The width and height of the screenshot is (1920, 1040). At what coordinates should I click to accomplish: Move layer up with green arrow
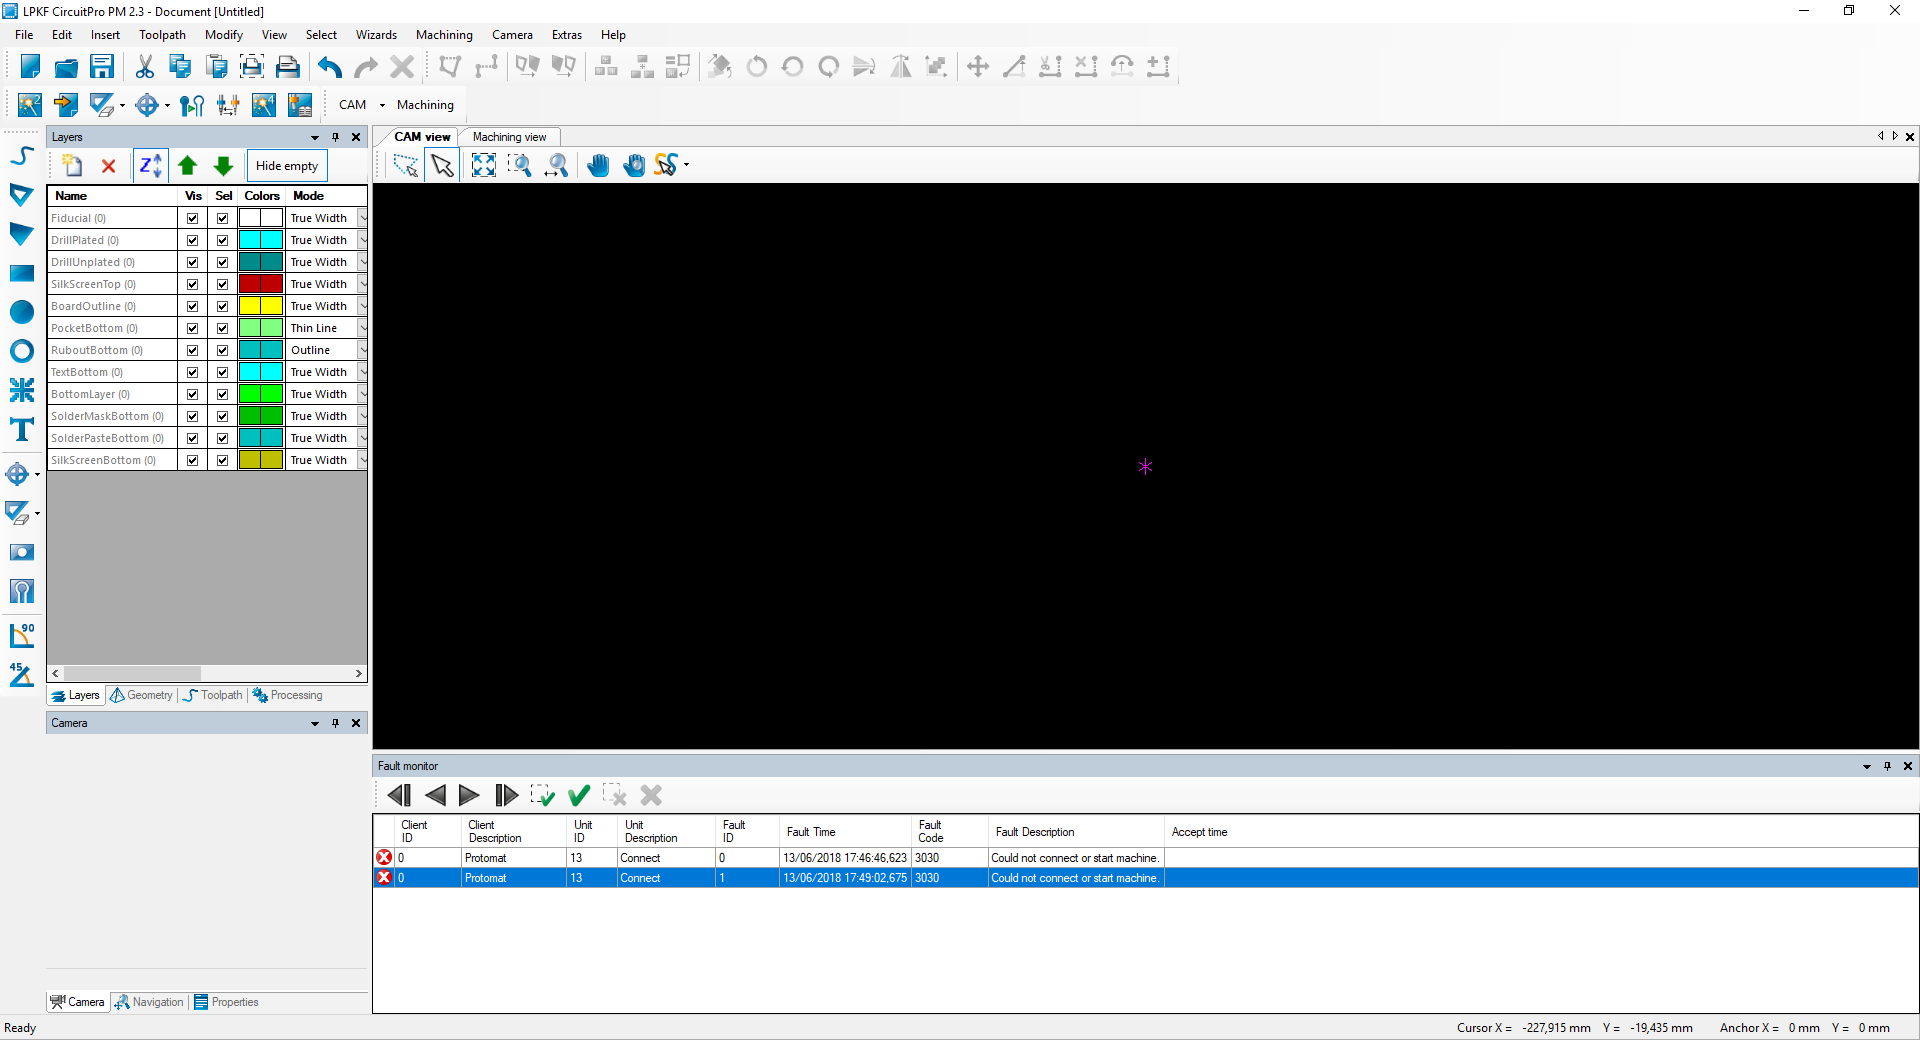pyautogui.click(x=187, y=166)
